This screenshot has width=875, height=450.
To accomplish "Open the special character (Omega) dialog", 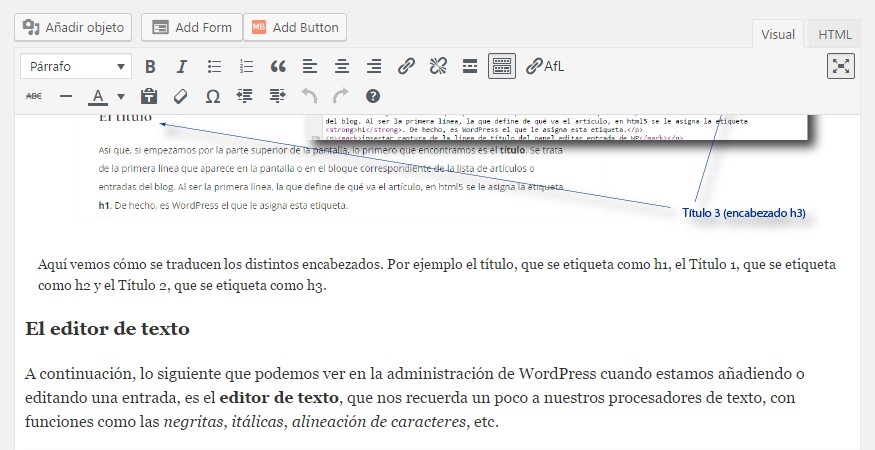I will click(212, 96).
